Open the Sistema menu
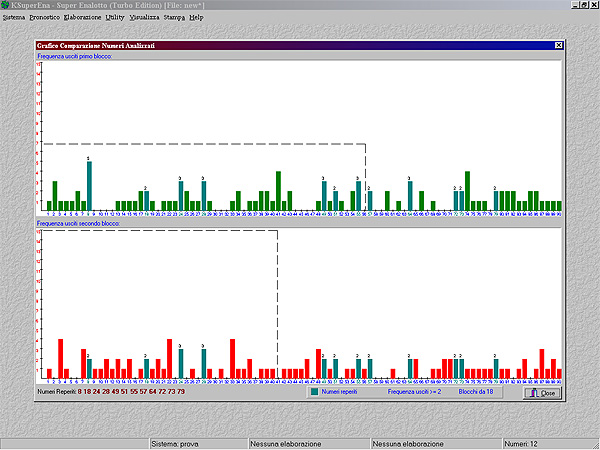The width and height of the screenshot is (600, 450). coord(14,18)
